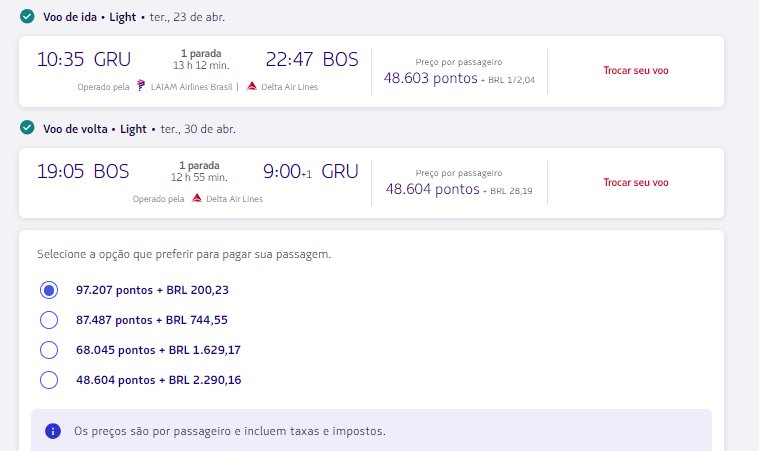Click the 1 parada 13 h 12 min. label
The image size is (759, 451).
[x=201, y=59]
